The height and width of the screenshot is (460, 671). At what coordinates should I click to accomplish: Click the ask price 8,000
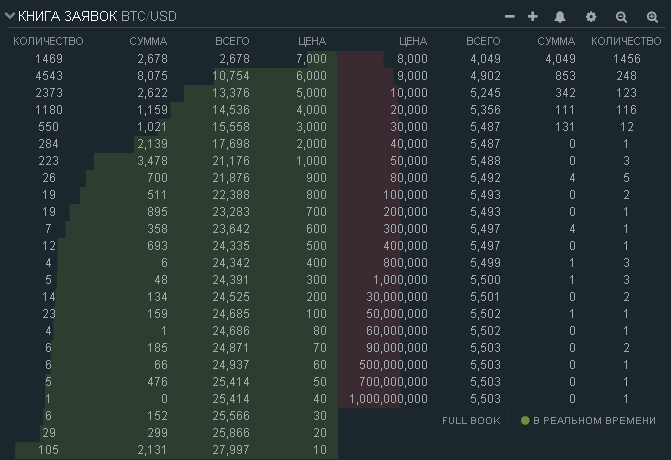pos(412,59)
